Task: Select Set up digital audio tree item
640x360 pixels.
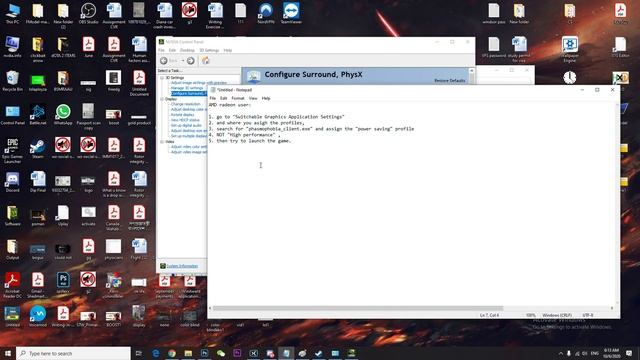Action: 186,125
